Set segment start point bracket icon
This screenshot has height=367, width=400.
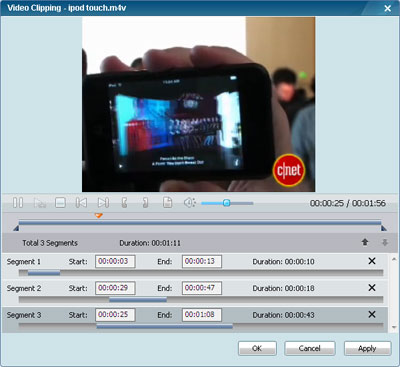pyautogui.click(x=124, y=202)
